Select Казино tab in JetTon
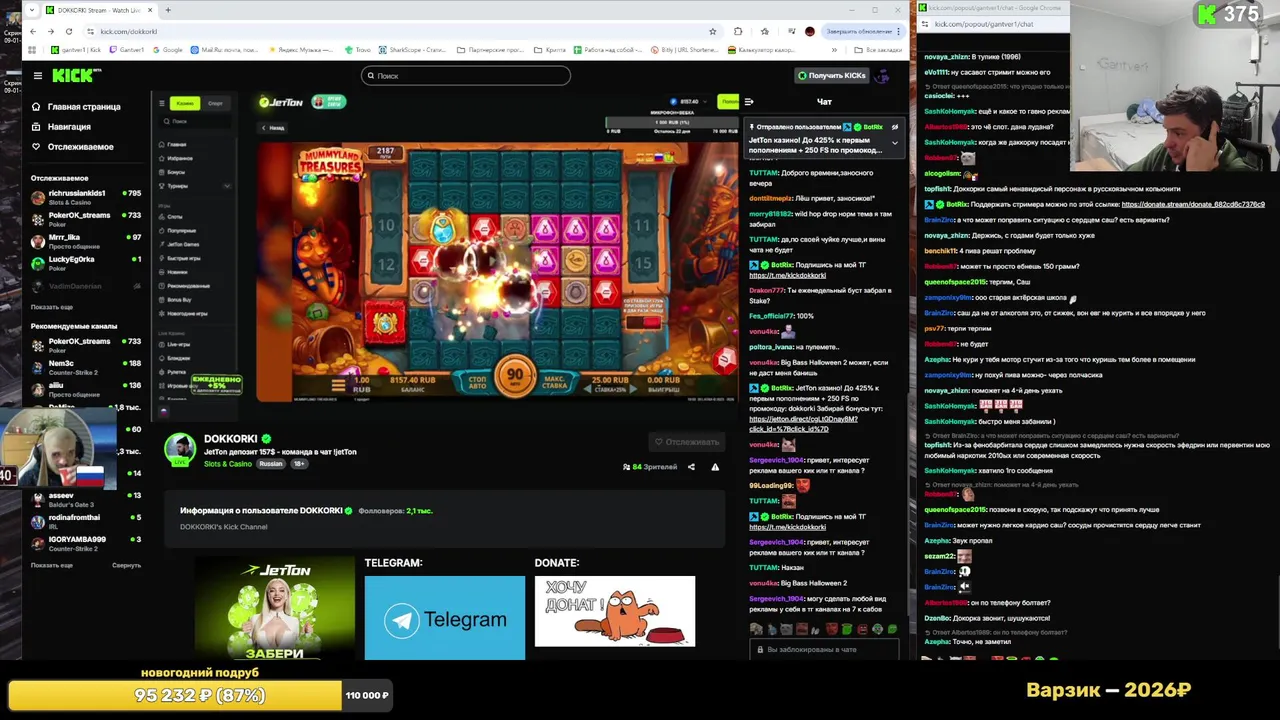The width and height of the screenshot is (1280, 720). click(185, 103)
